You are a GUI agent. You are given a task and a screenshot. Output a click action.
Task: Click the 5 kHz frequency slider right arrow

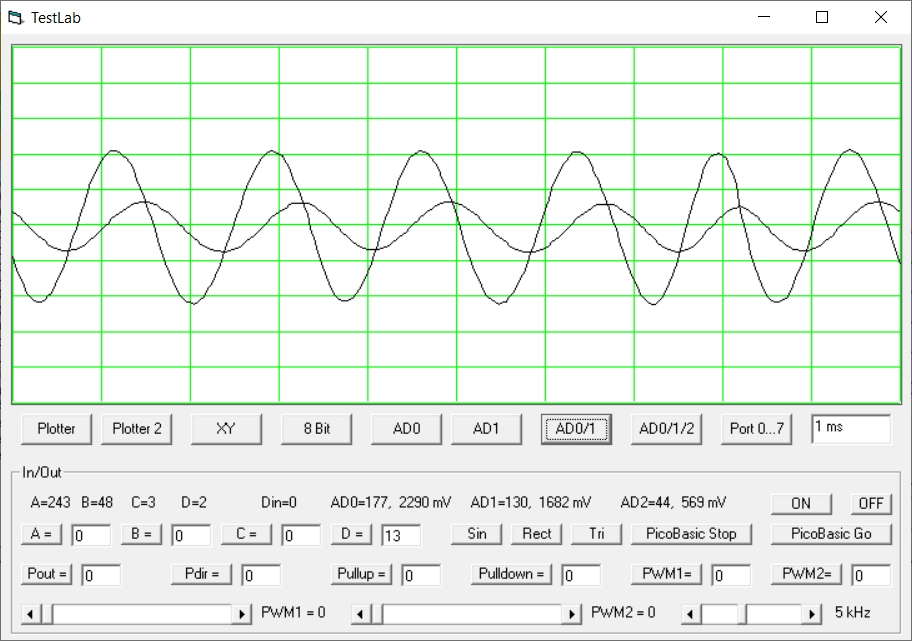click(x=812, y=613)
